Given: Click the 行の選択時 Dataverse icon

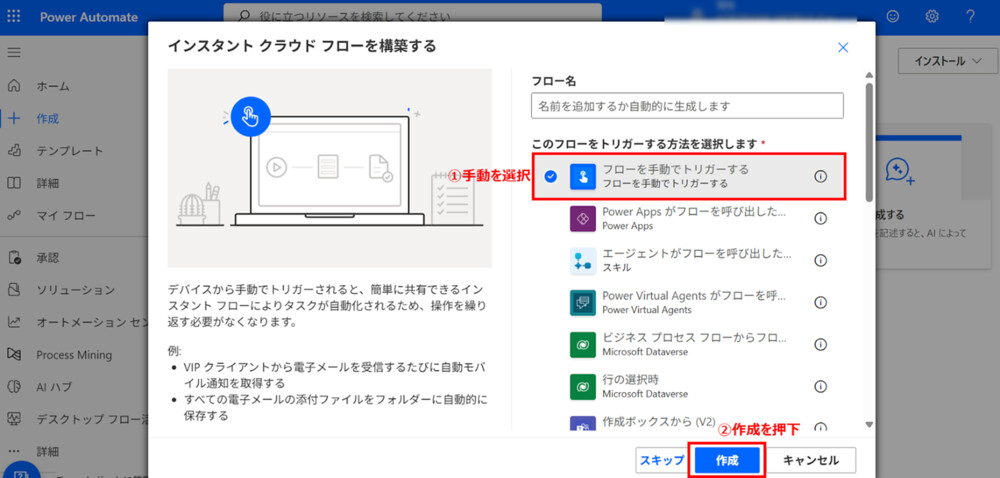Looking at the screenshot, I should click(583, 386).
